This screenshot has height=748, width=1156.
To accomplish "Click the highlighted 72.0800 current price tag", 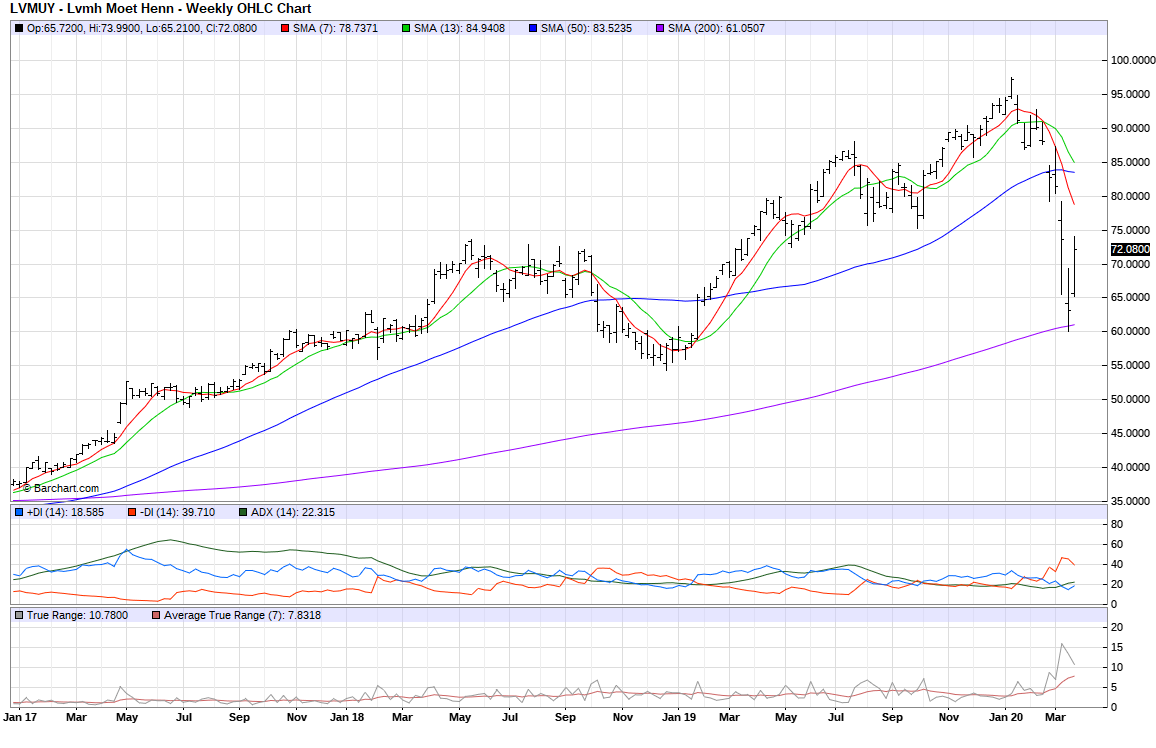I will [1130, 250].
